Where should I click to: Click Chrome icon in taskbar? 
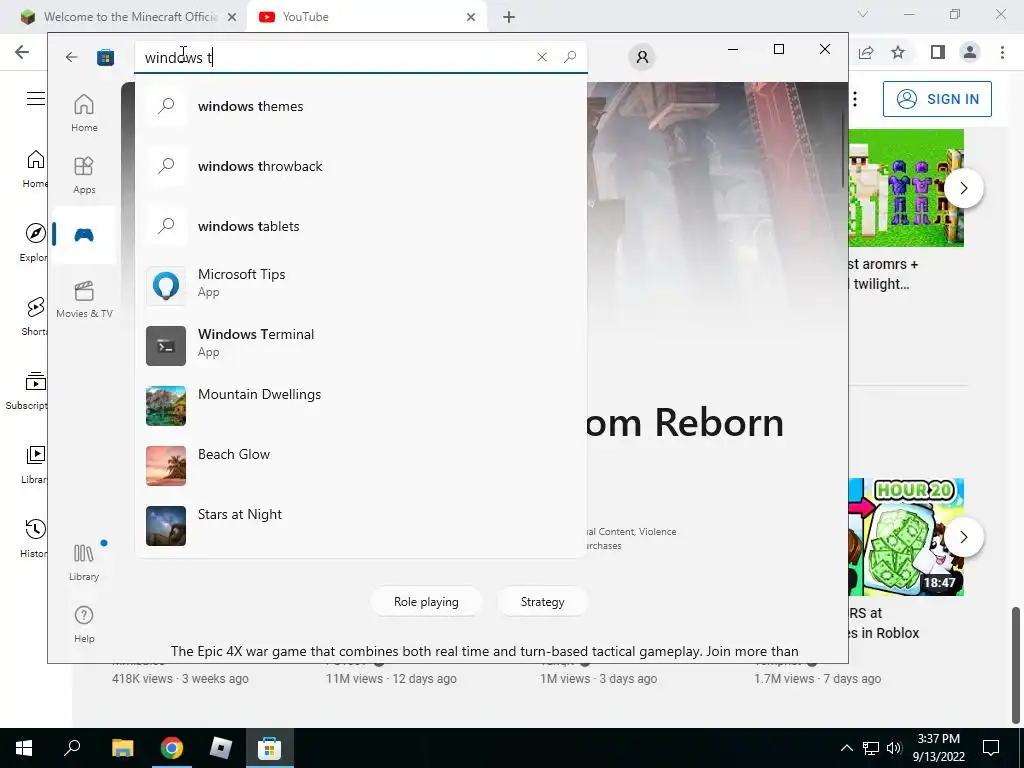click(172, 748)
